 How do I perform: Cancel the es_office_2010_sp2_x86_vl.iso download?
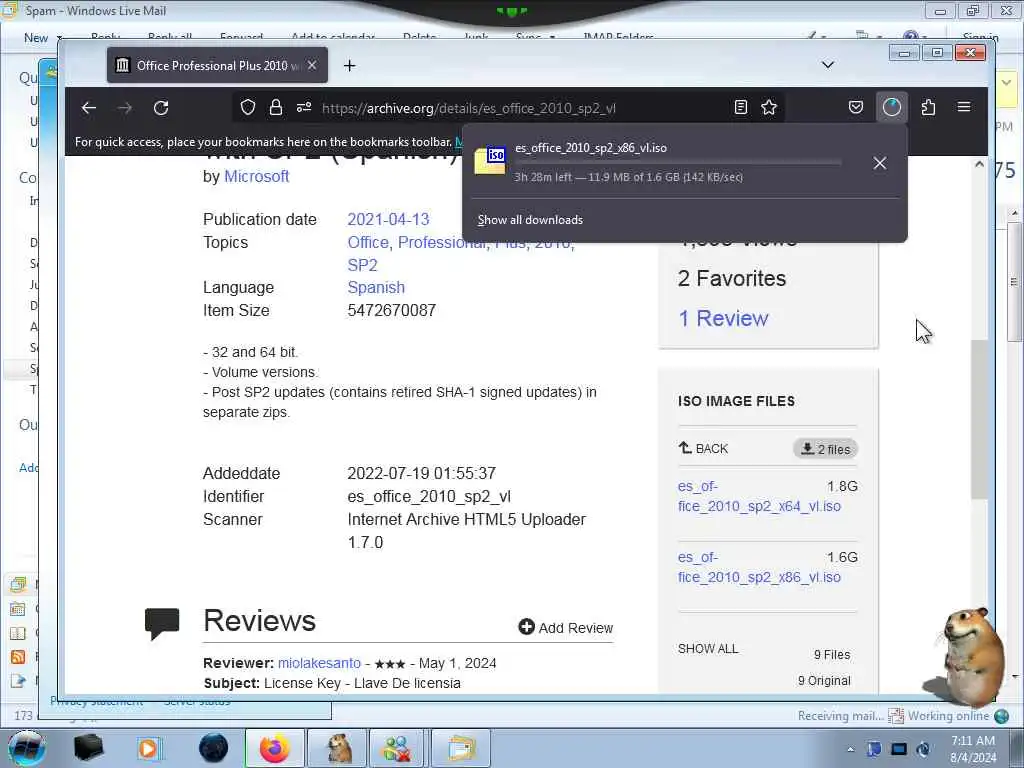[880, 163]
